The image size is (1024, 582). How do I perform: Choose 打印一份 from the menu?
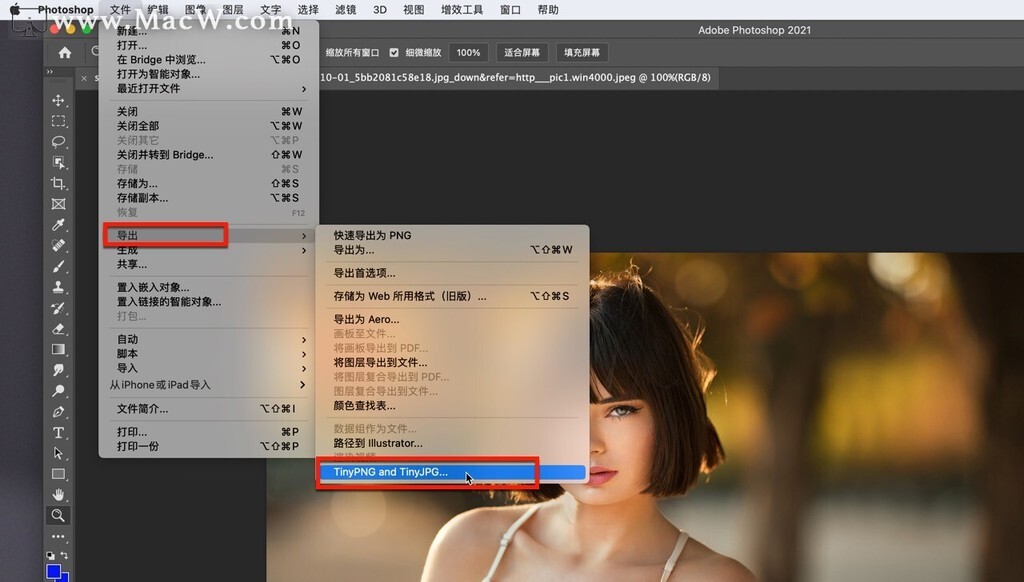(209, 446)
